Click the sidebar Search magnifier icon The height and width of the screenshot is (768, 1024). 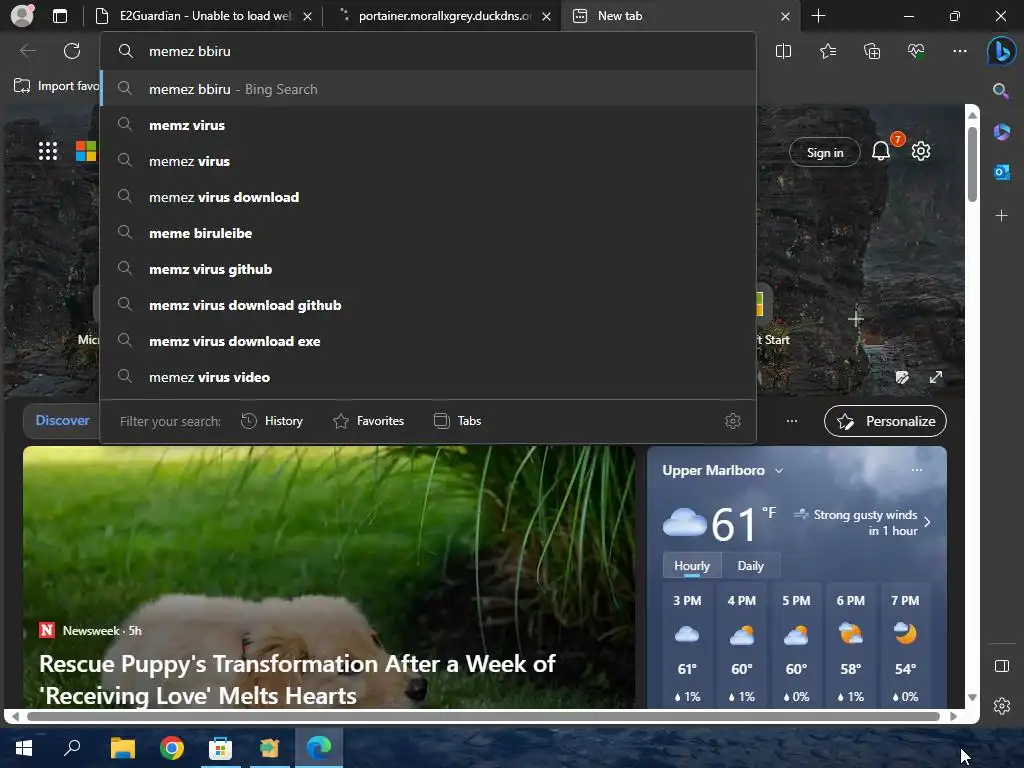click(x=1000, y=91)
